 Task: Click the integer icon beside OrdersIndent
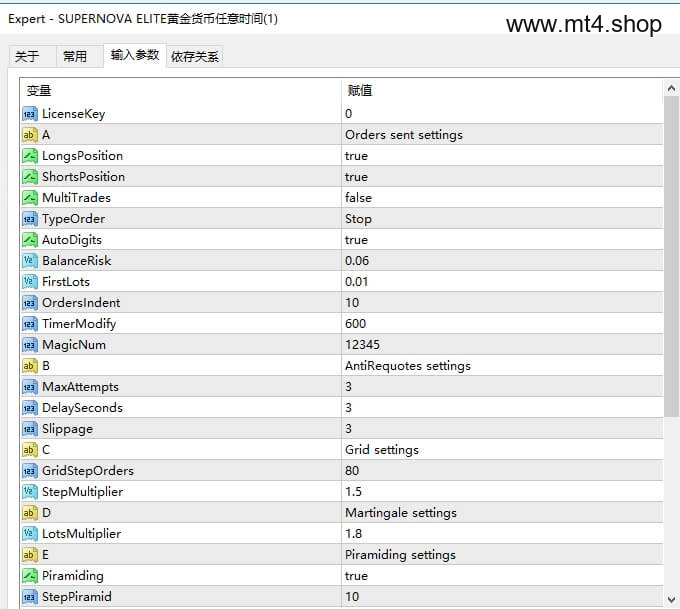29,303
